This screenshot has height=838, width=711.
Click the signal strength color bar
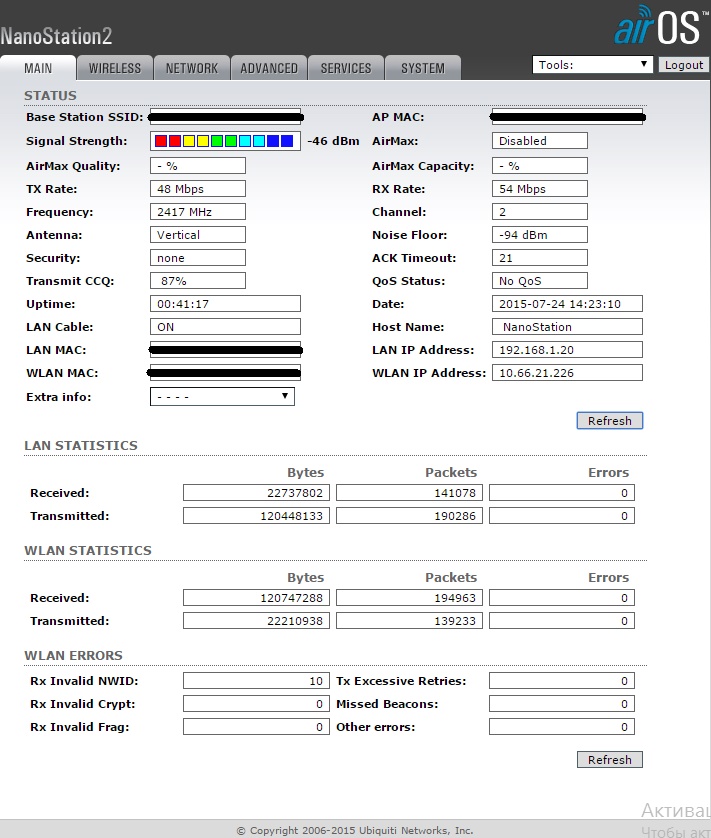coord(225,141)
